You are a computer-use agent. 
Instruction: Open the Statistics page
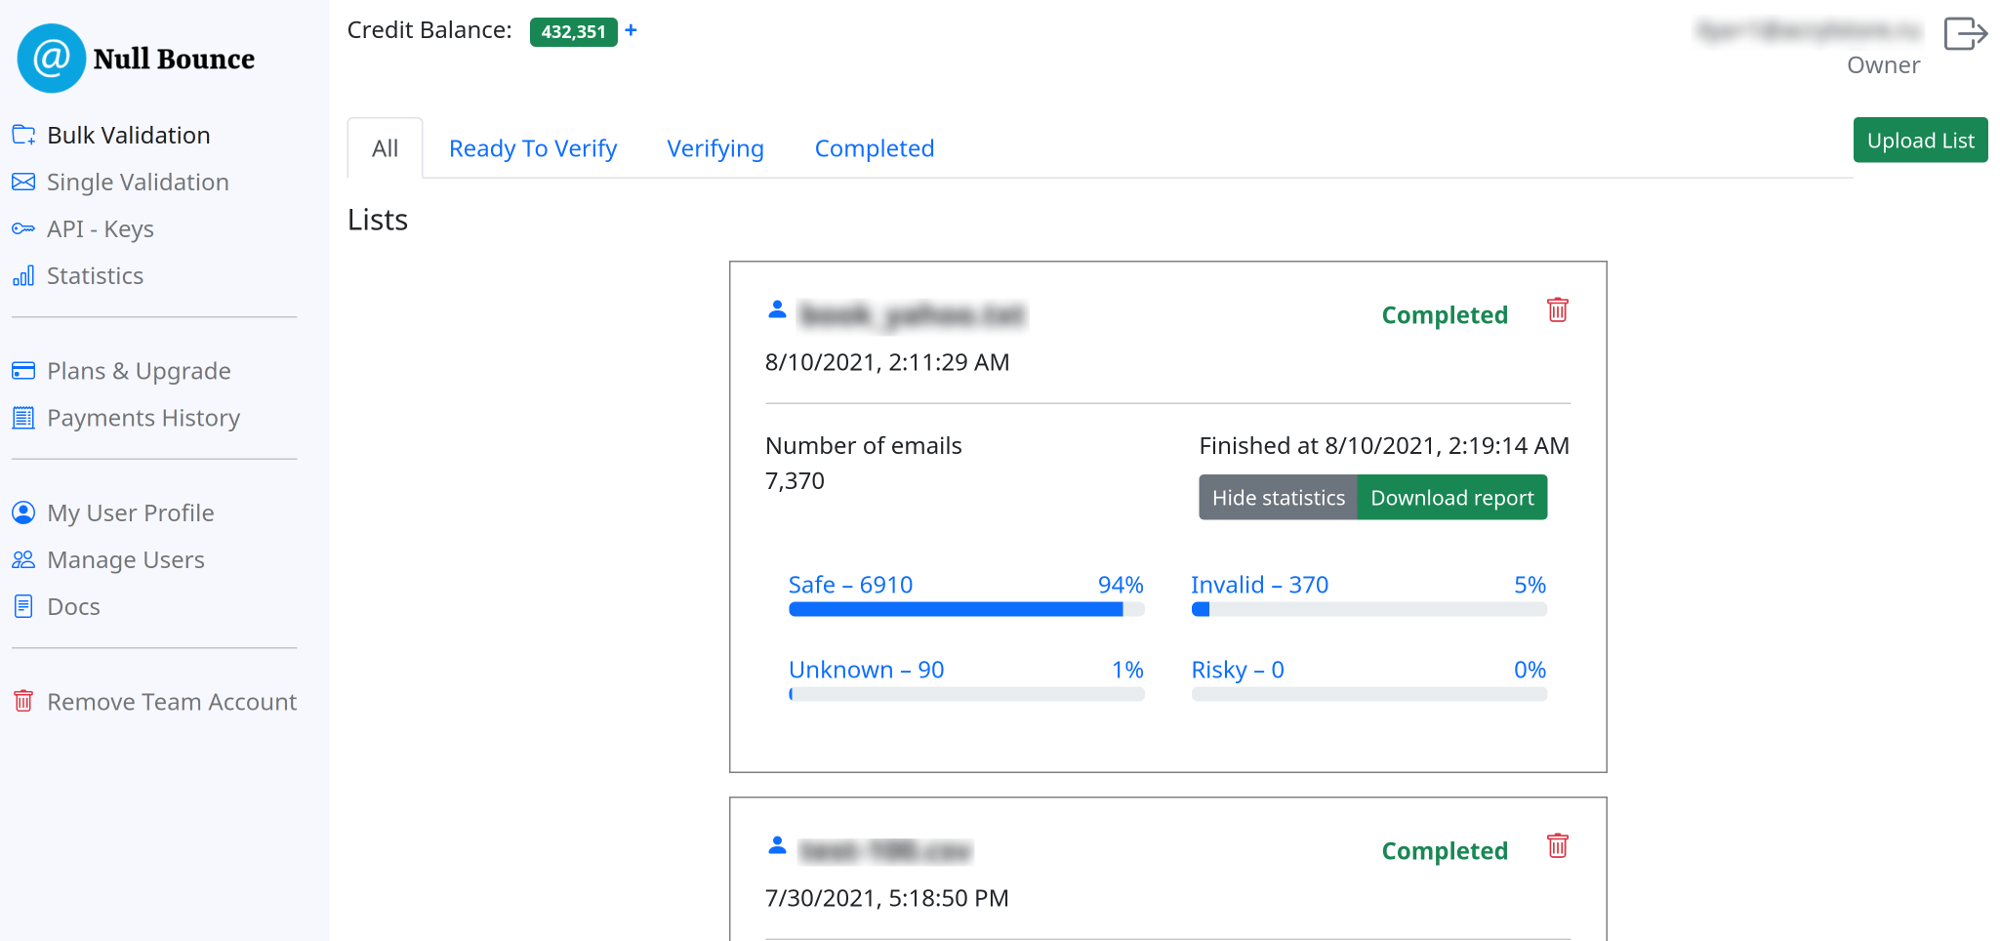point(95,275)
